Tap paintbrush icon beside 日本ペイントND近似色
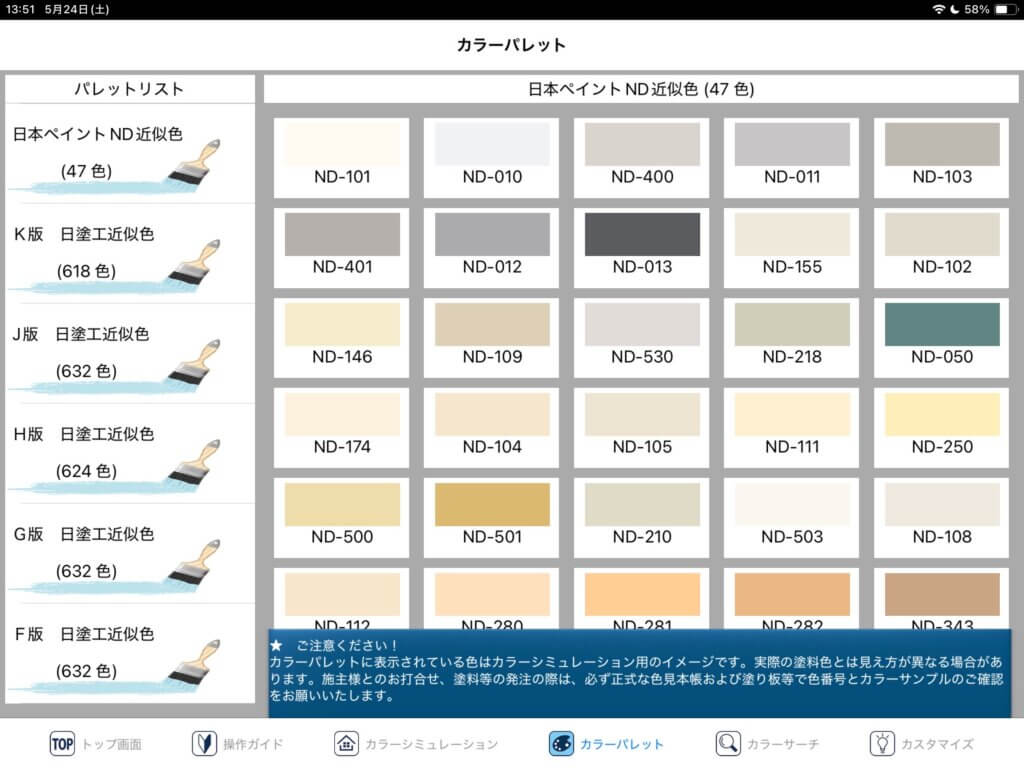 pyautogui.click(x=195, y=162)
